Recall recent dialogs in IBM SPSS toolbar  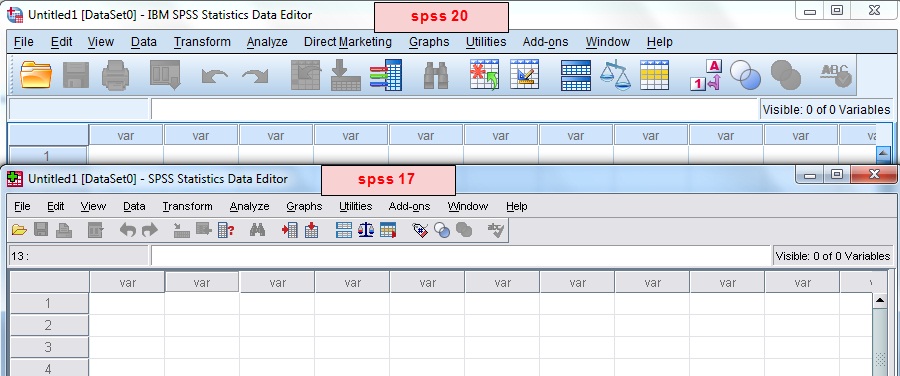165,75
